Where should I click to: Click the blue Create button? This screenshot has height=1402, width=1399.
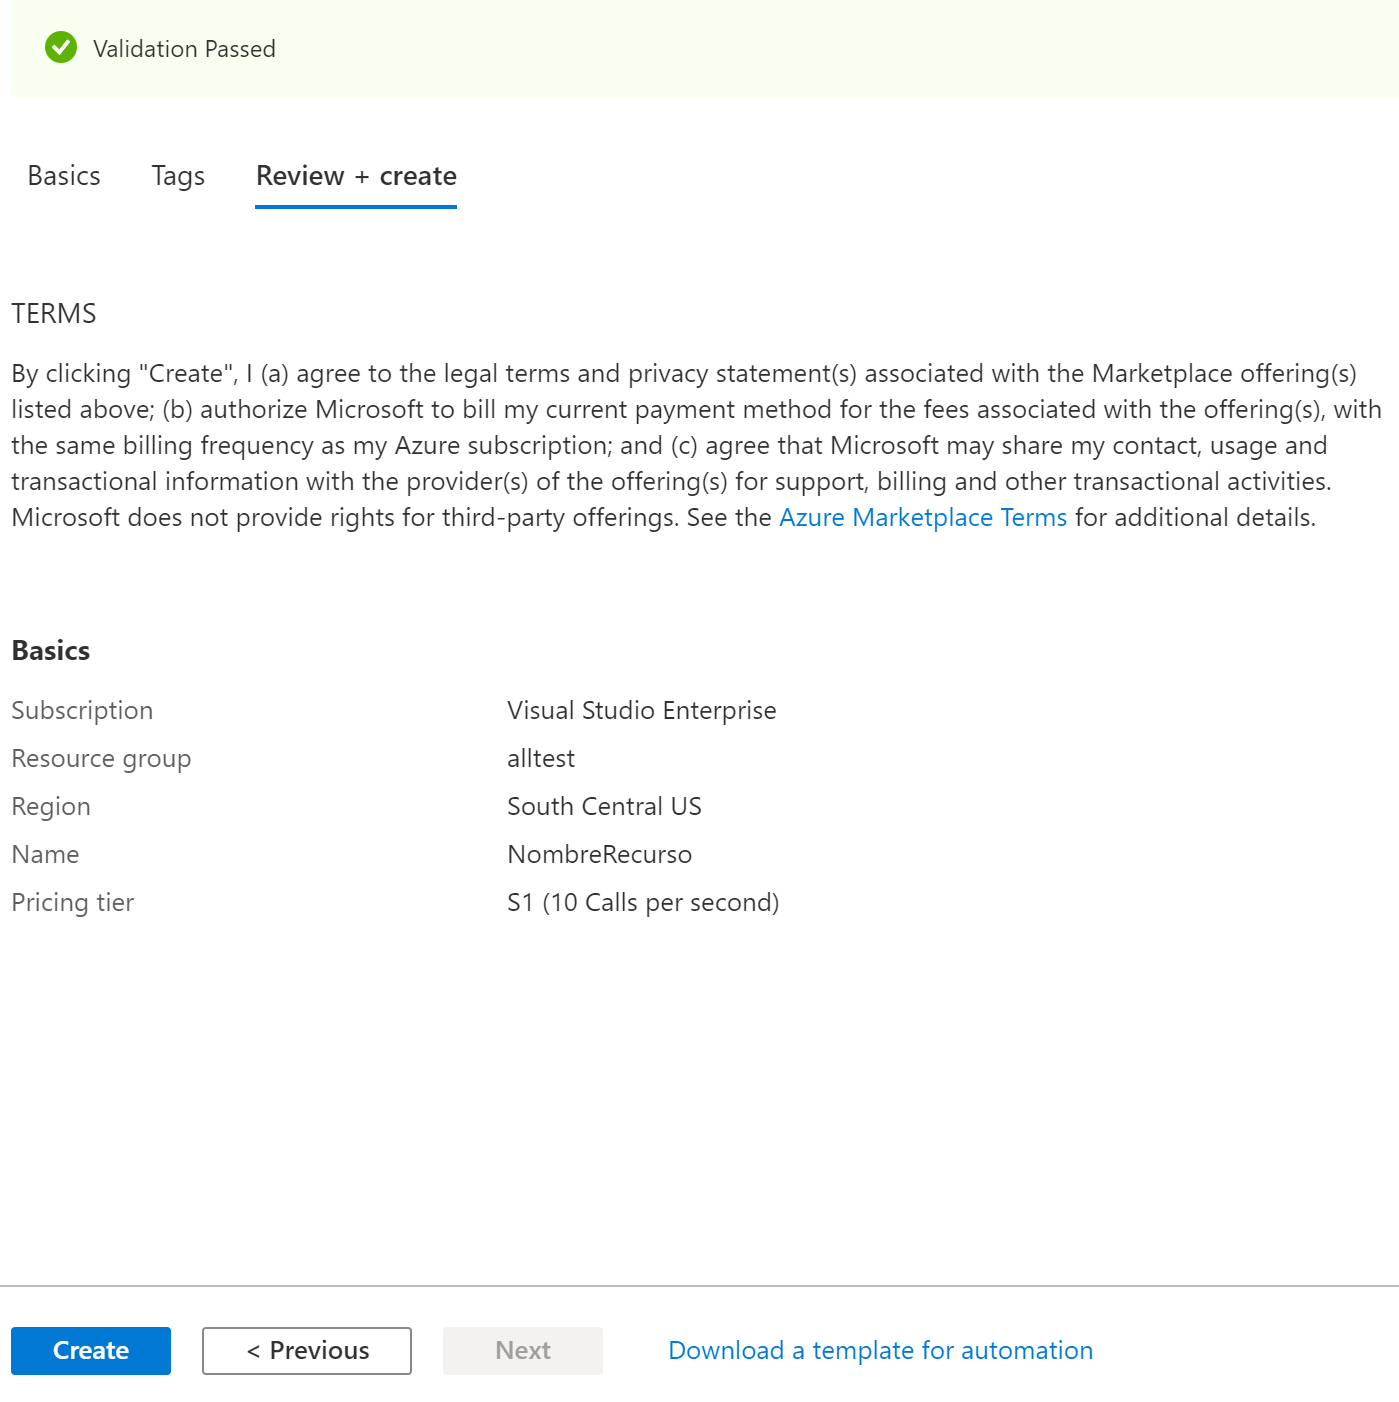point(91,1350)
